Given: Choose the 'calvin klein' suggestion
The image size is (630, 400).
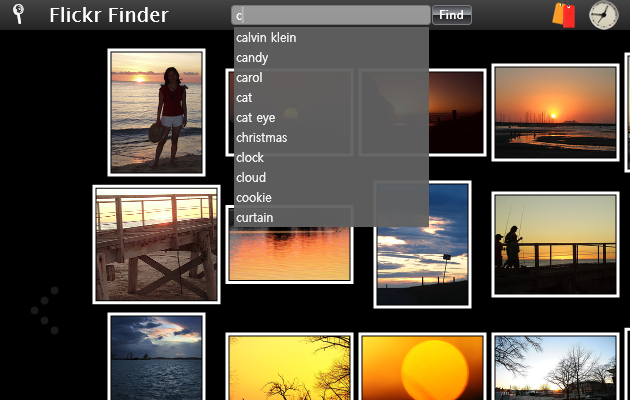Looking at the screenshot, I should [x=331, y=37].
